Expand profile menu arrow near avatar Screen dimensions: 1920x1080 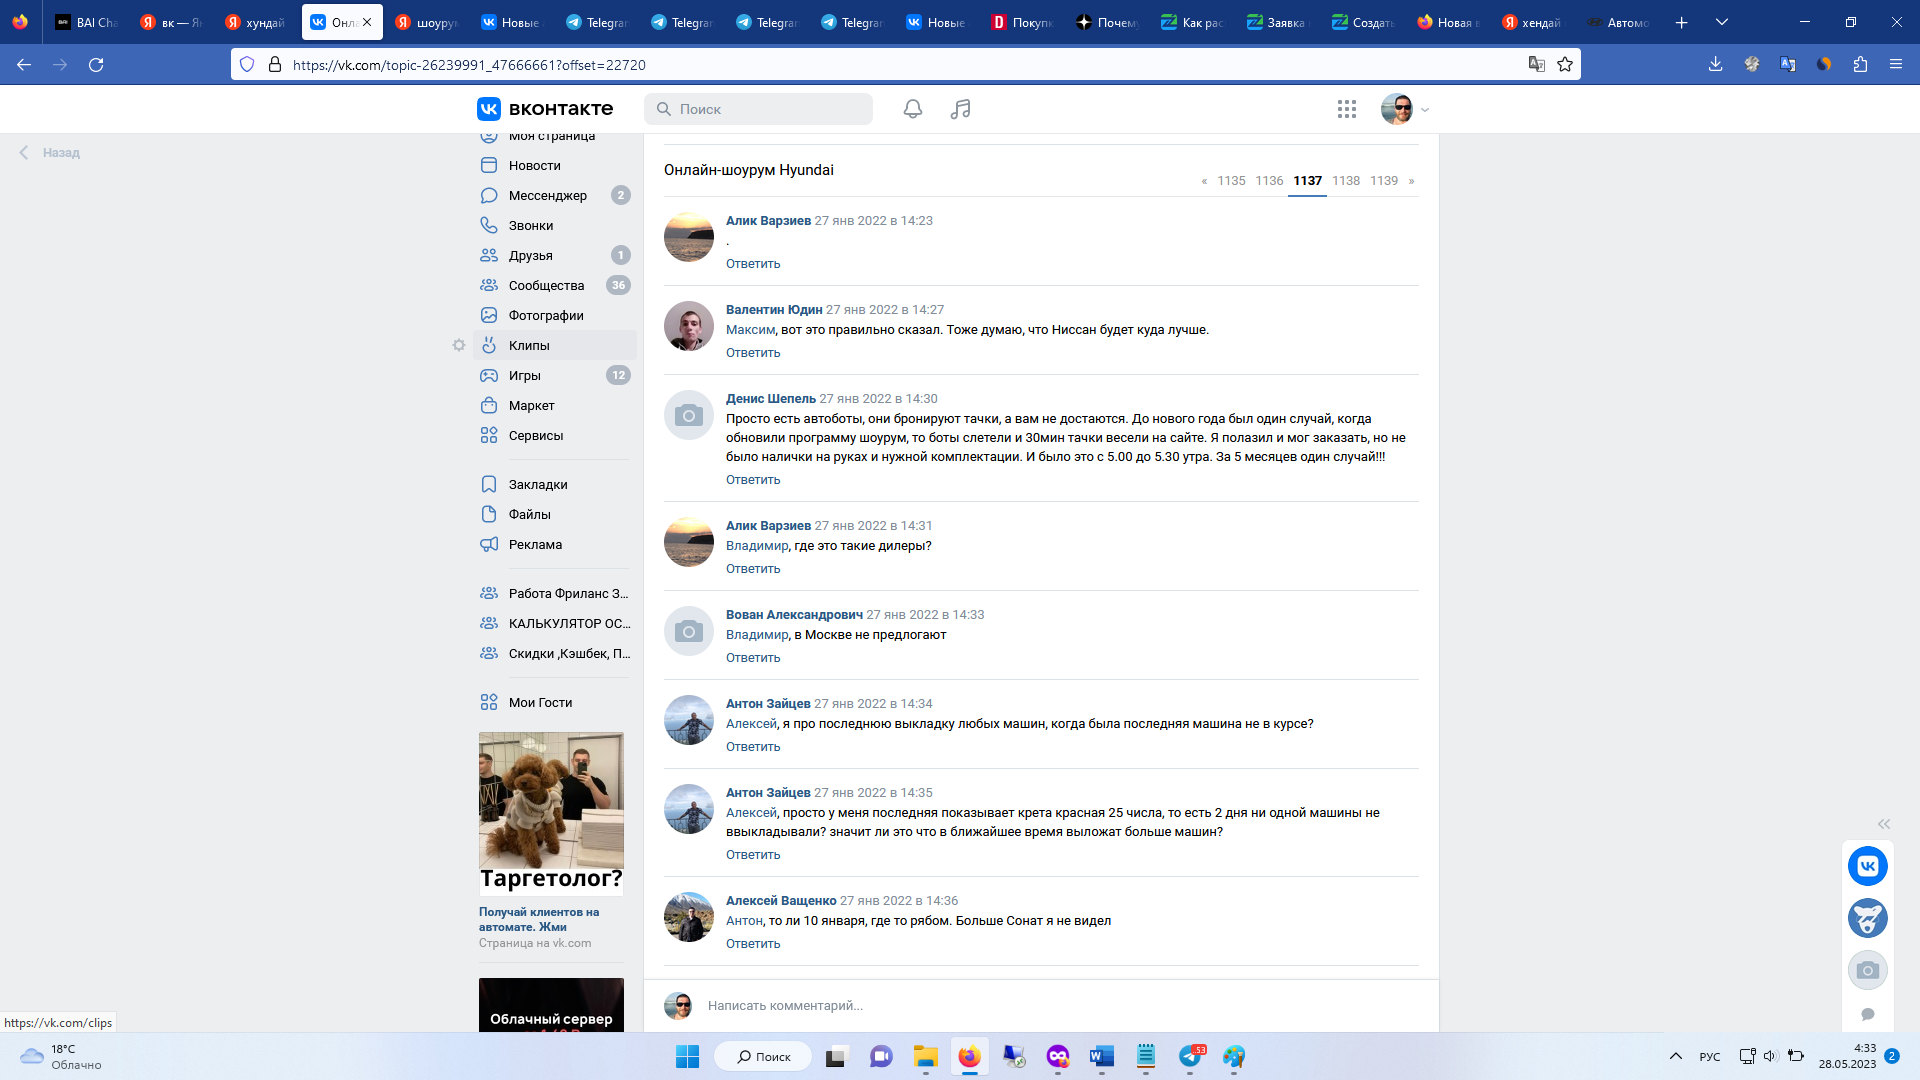point(1425,110)
